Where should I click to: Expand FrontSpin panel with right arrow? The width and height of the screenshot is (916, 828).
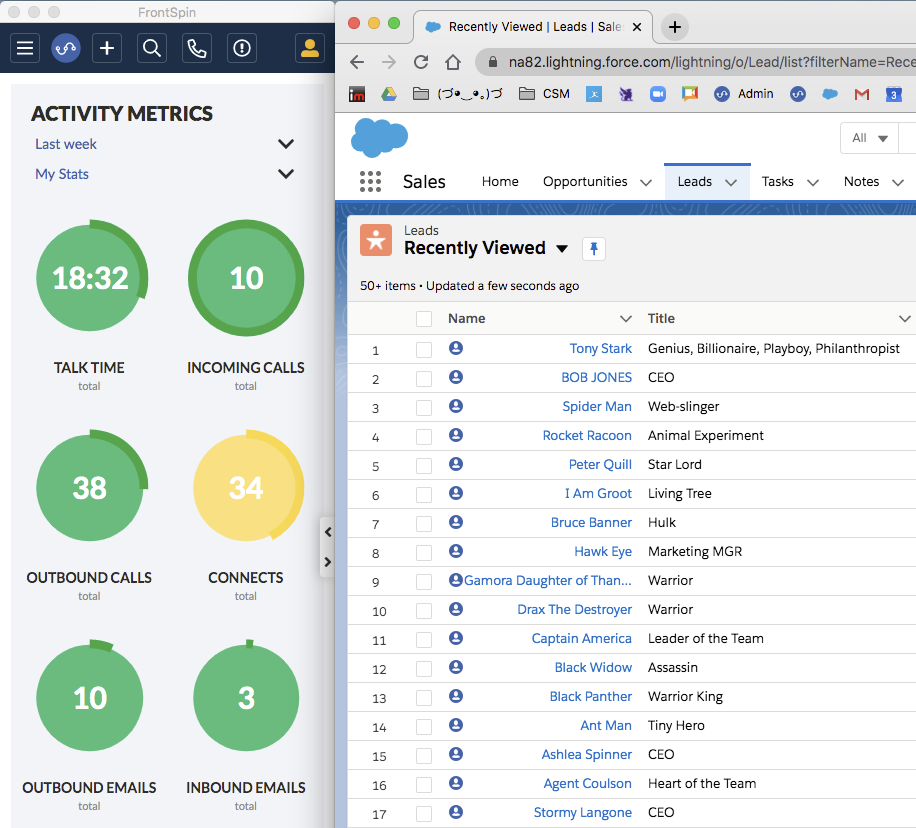pos(328,562)
